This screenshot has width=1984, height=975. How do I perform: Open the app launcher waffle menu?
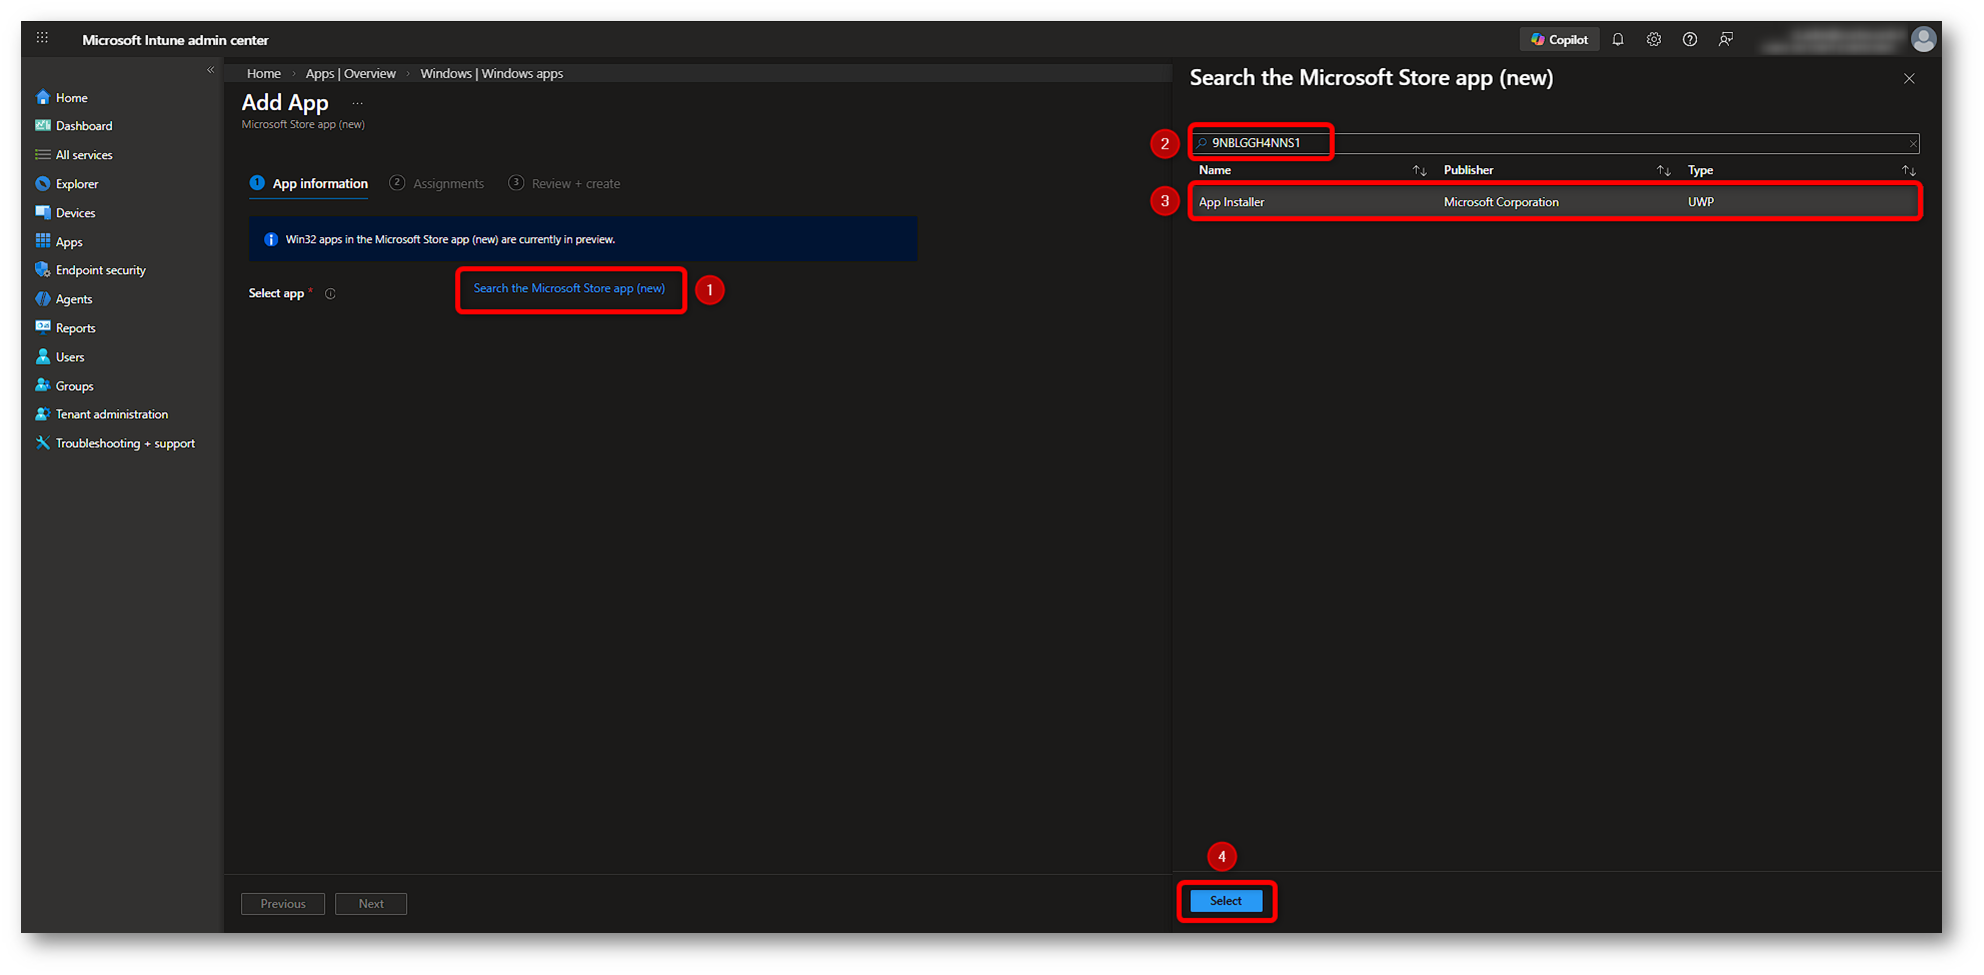pos(42,38)
